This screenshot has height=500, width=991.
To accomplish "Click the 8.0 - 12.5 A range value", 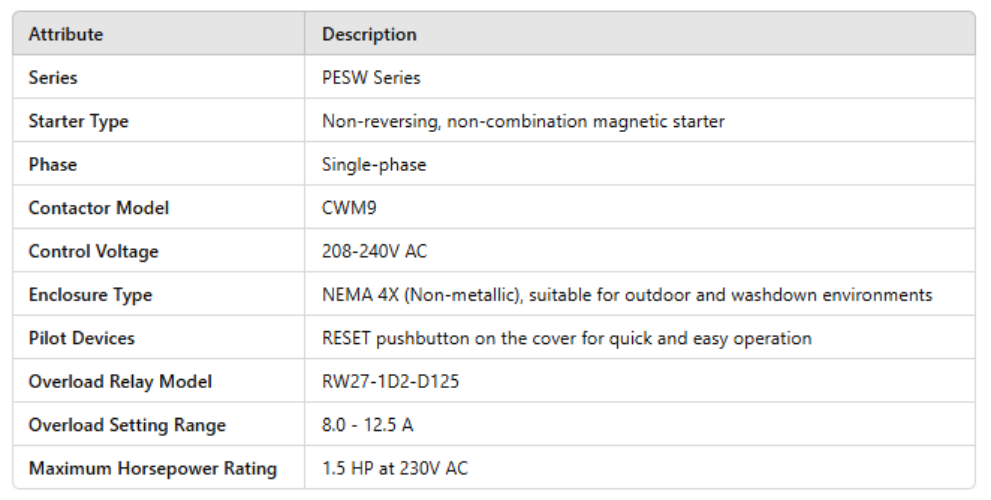I will click(x=367, y=425).
